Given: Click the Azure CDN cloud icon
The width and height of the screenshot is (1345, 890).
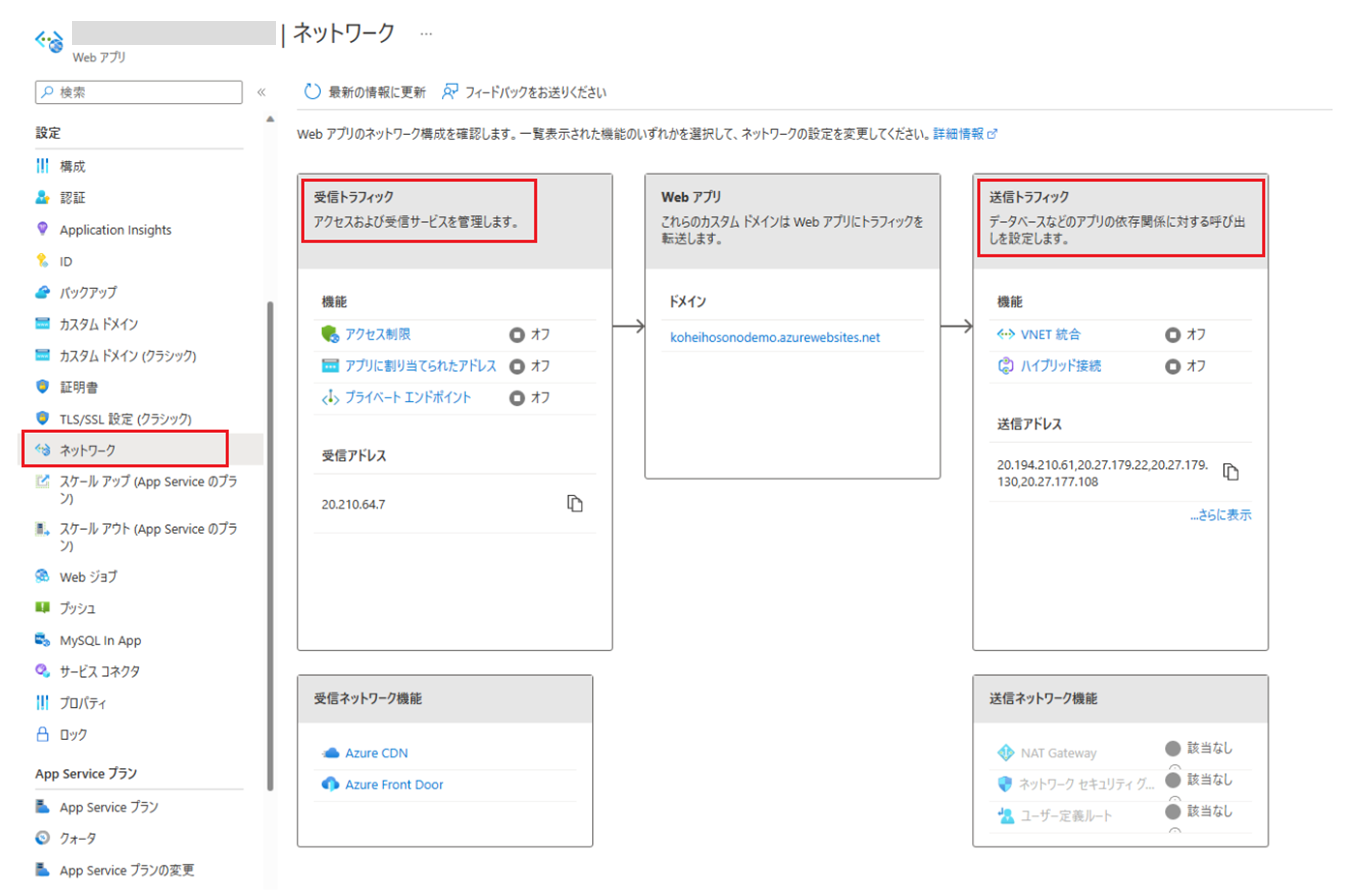Looking at the screenshot, I should click(330, 753).
